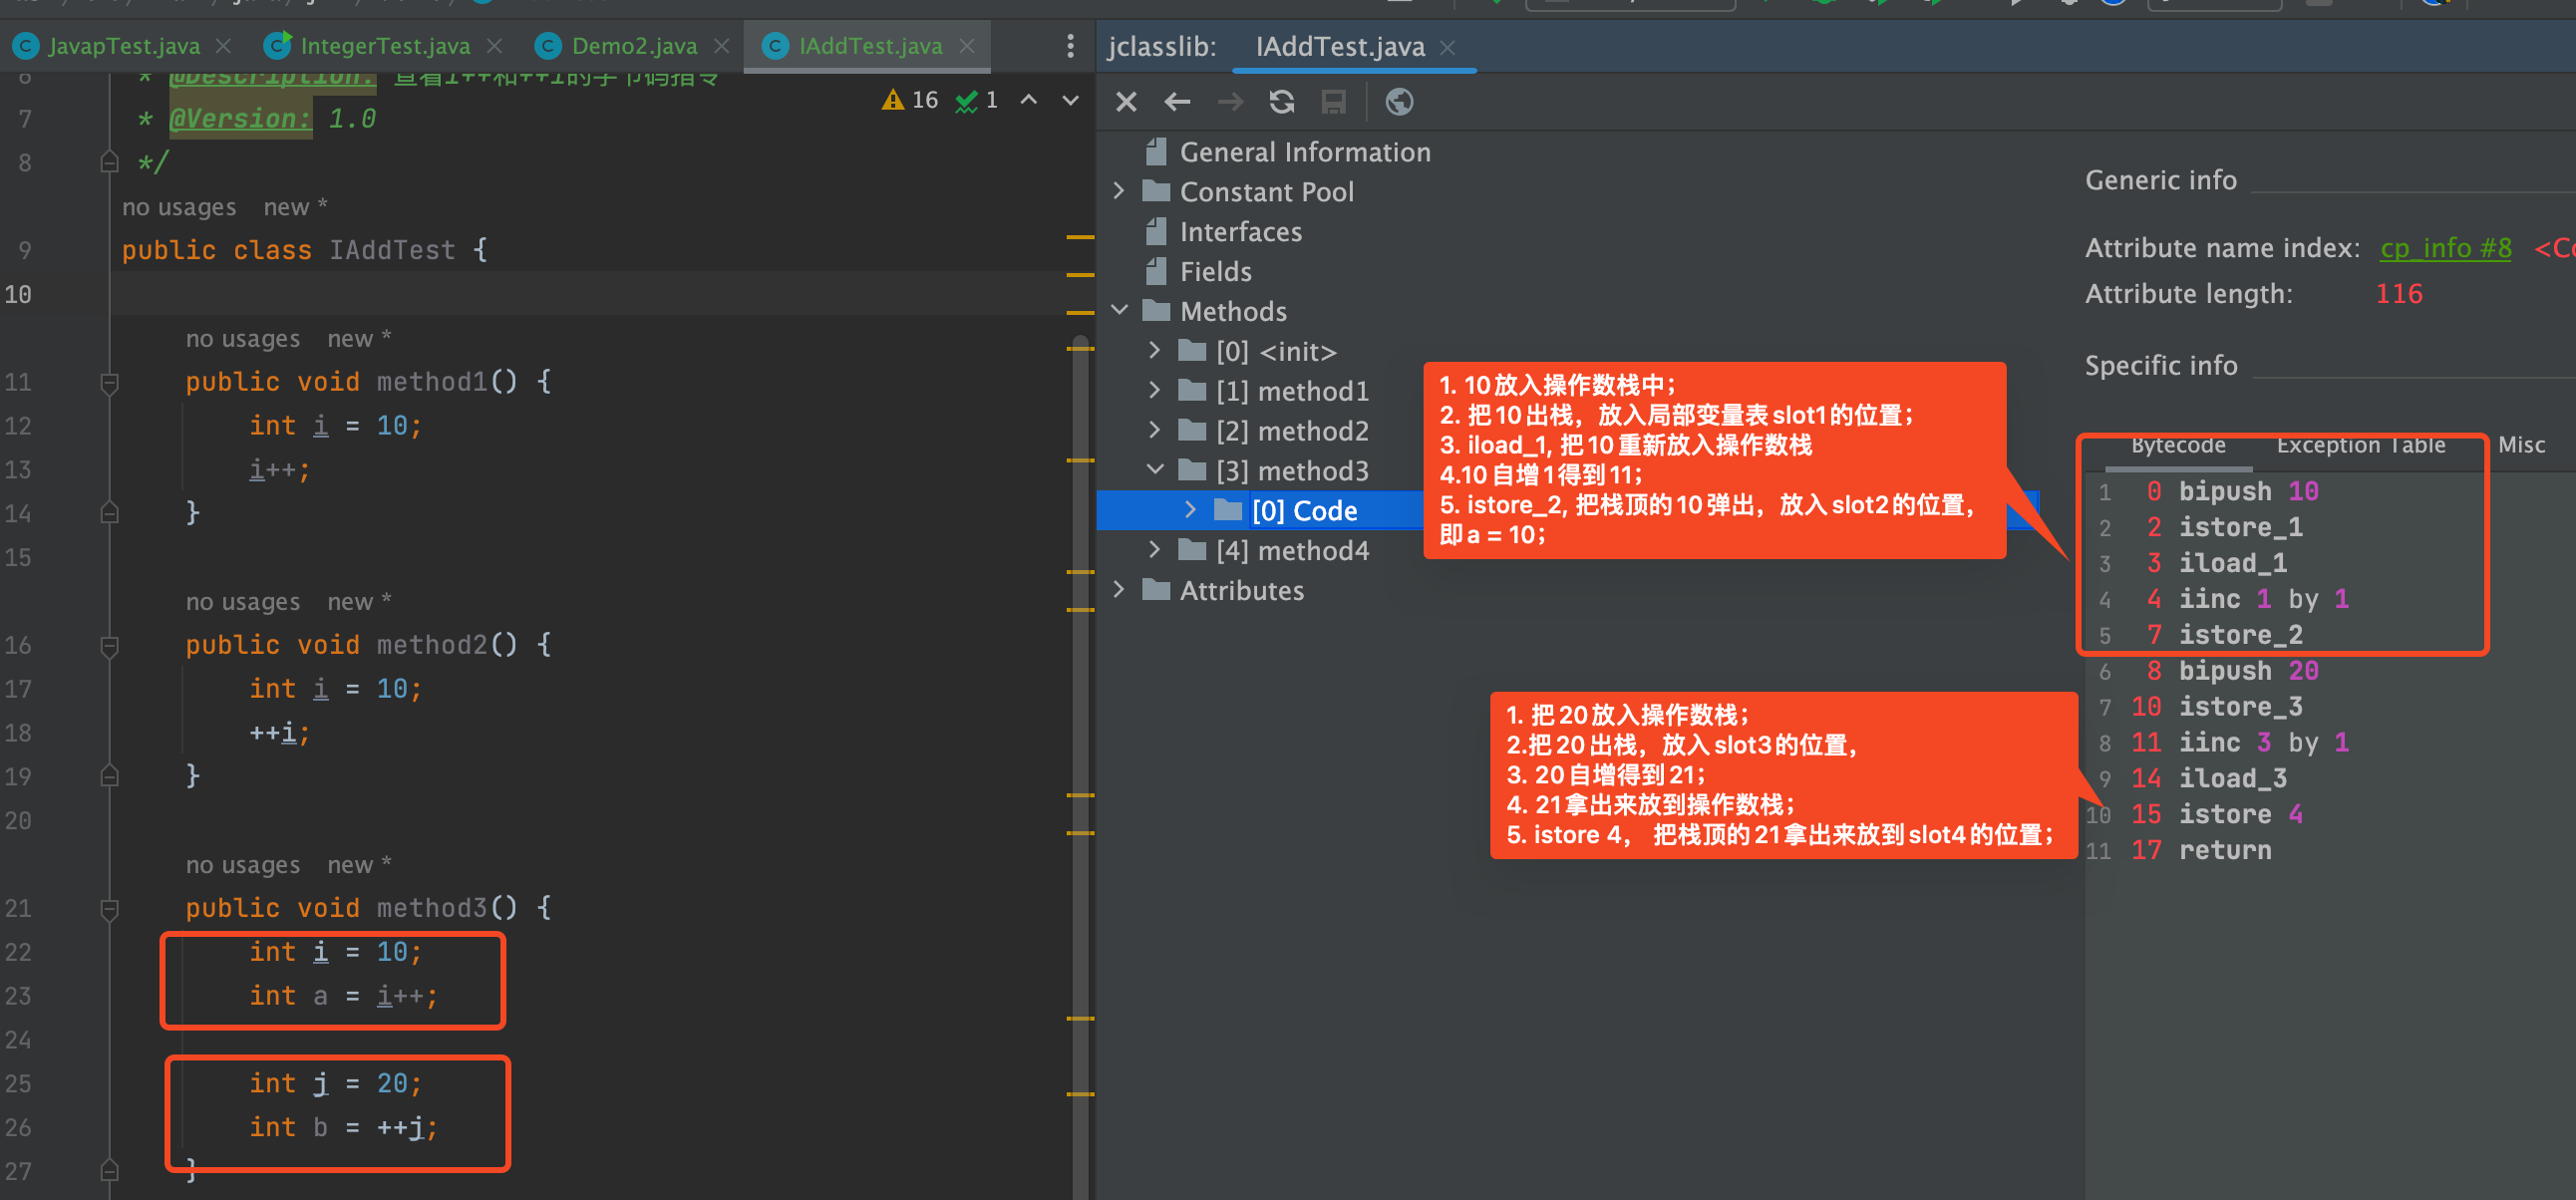2576x1200 pixels.
Task: Click the 'return' bytecode instruction
Action: (2224, 851)
